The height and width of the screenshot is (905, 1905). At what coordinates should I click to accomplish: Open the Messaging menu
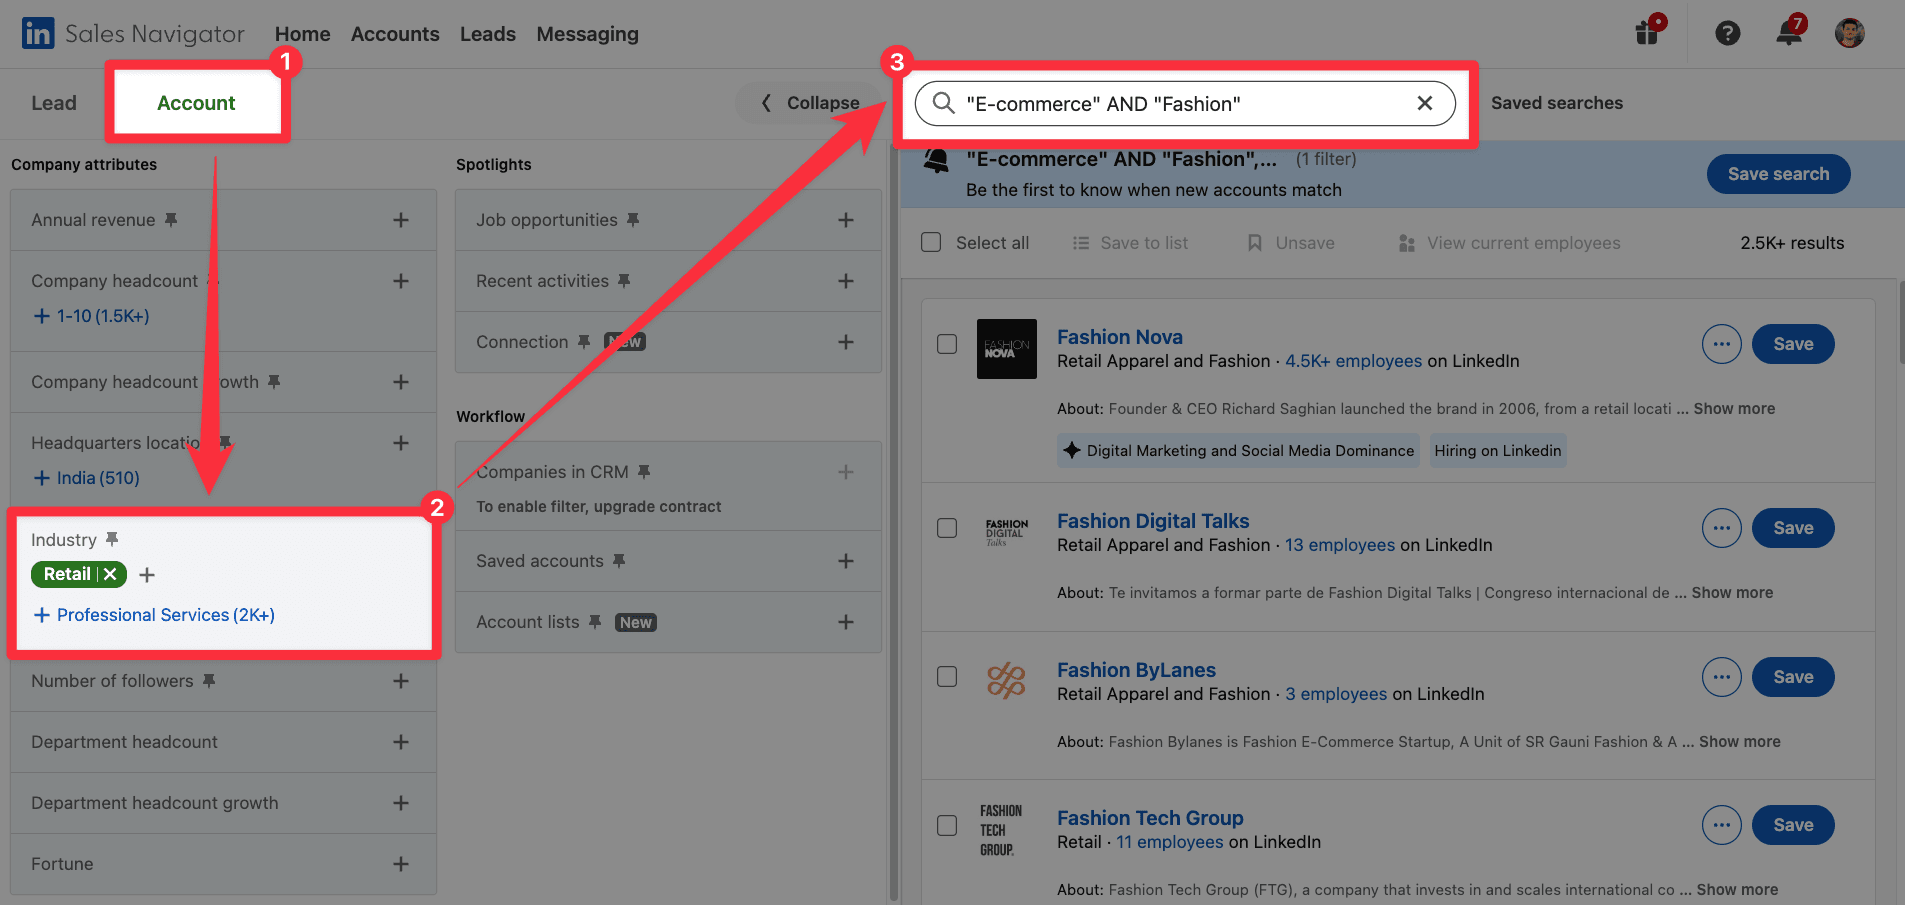click(587, 34)
